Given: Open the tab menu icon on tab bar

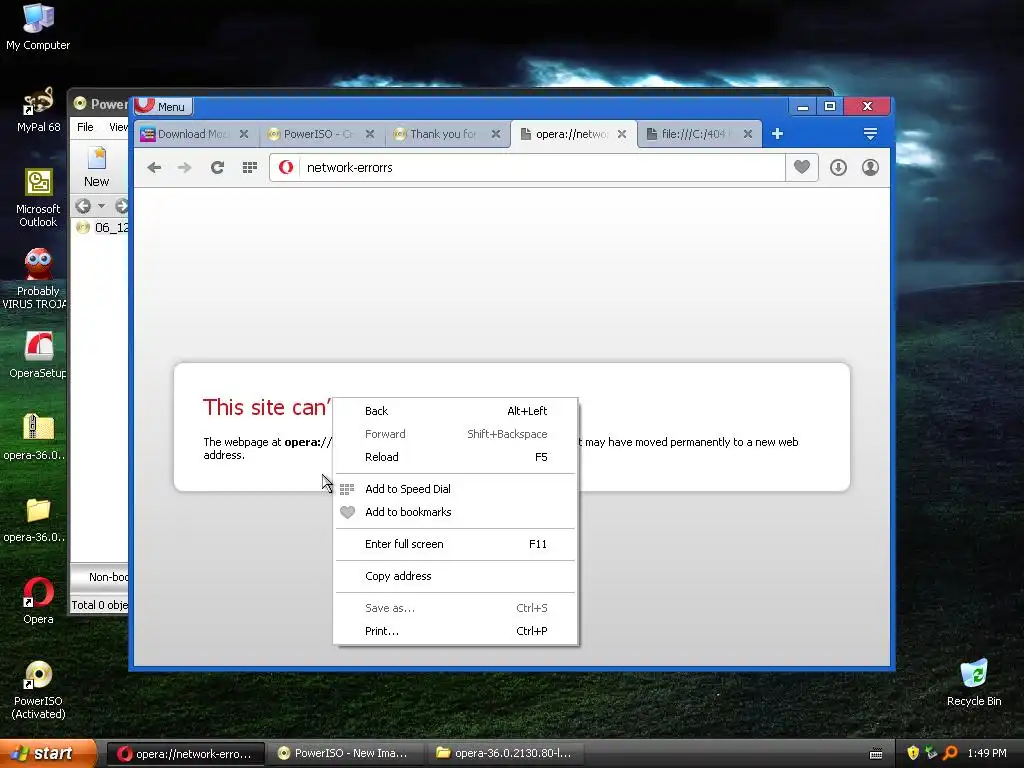Looking at the screenshot, I should click(870, 134).
